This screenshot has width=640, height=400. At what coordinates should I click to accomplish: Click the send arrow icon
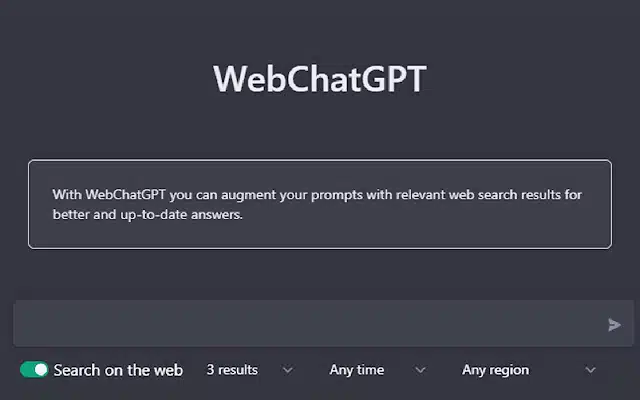(x=614, y=325)
